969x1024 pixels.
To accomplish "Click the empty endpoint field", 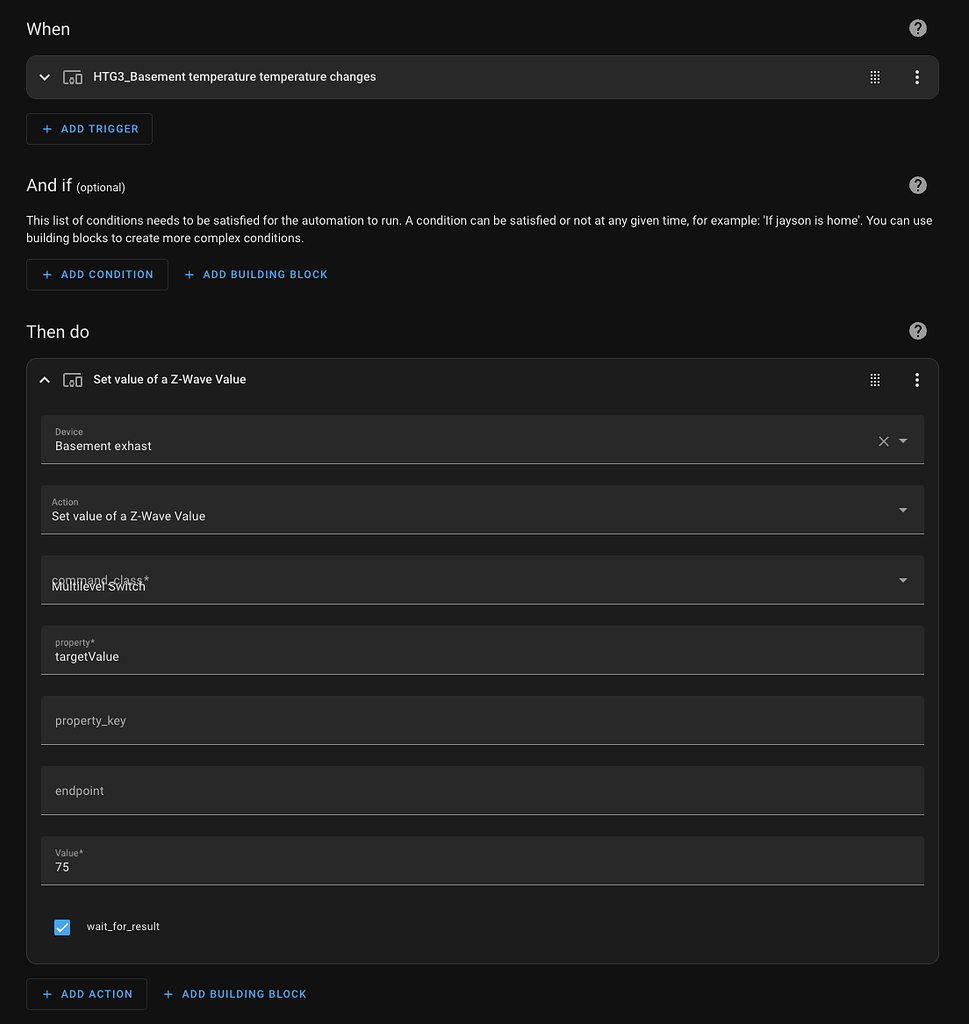I will pos(482,791).
